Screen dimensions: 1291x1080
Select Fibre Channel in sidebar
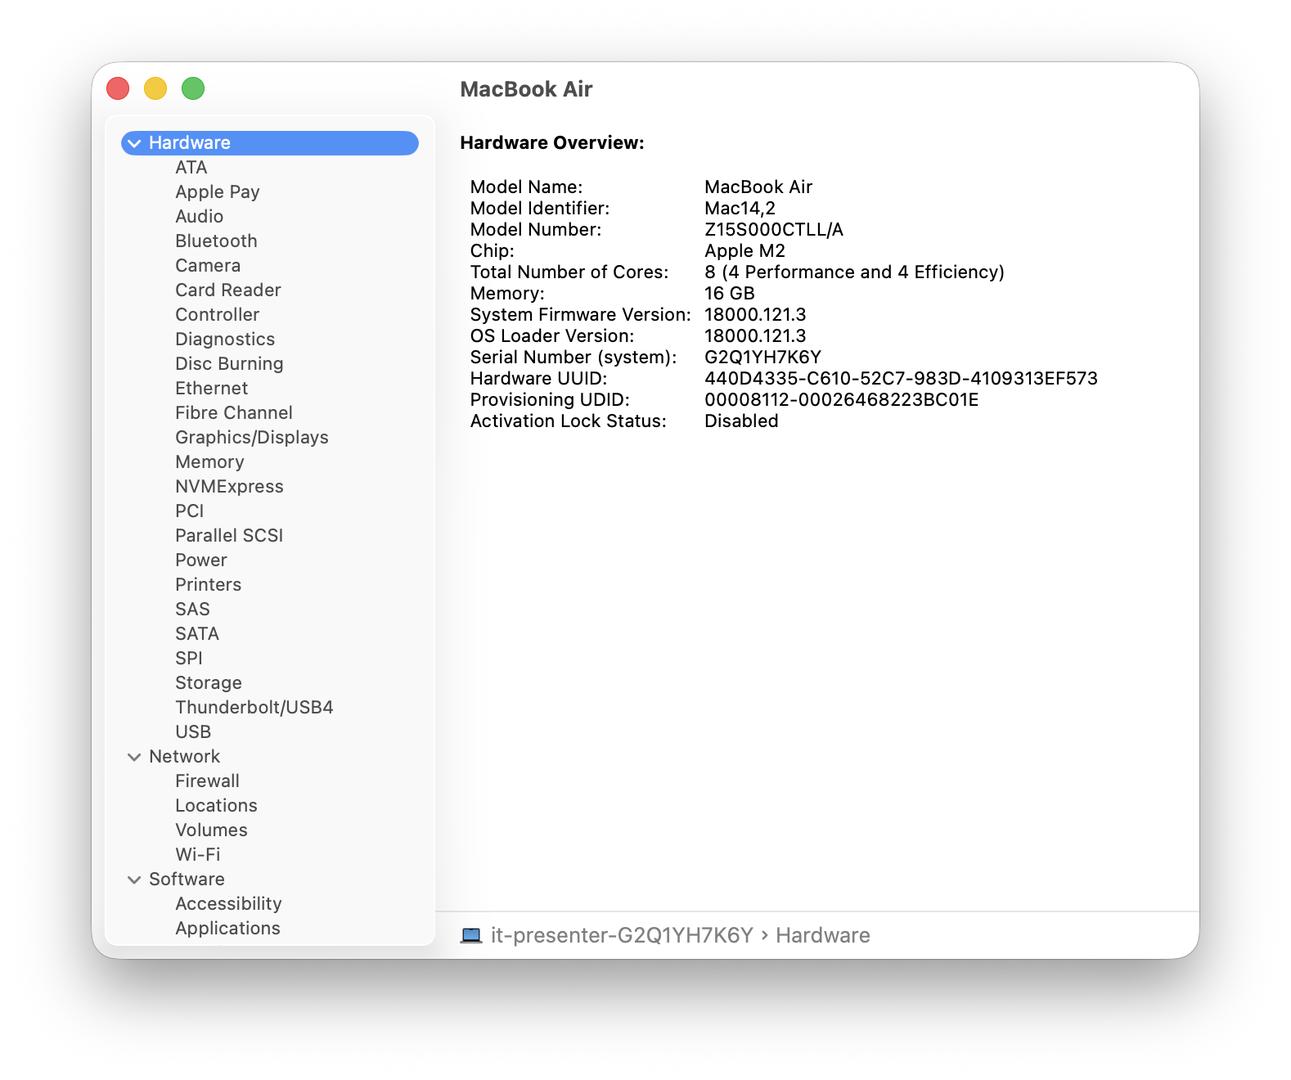[x=234, y=413]
